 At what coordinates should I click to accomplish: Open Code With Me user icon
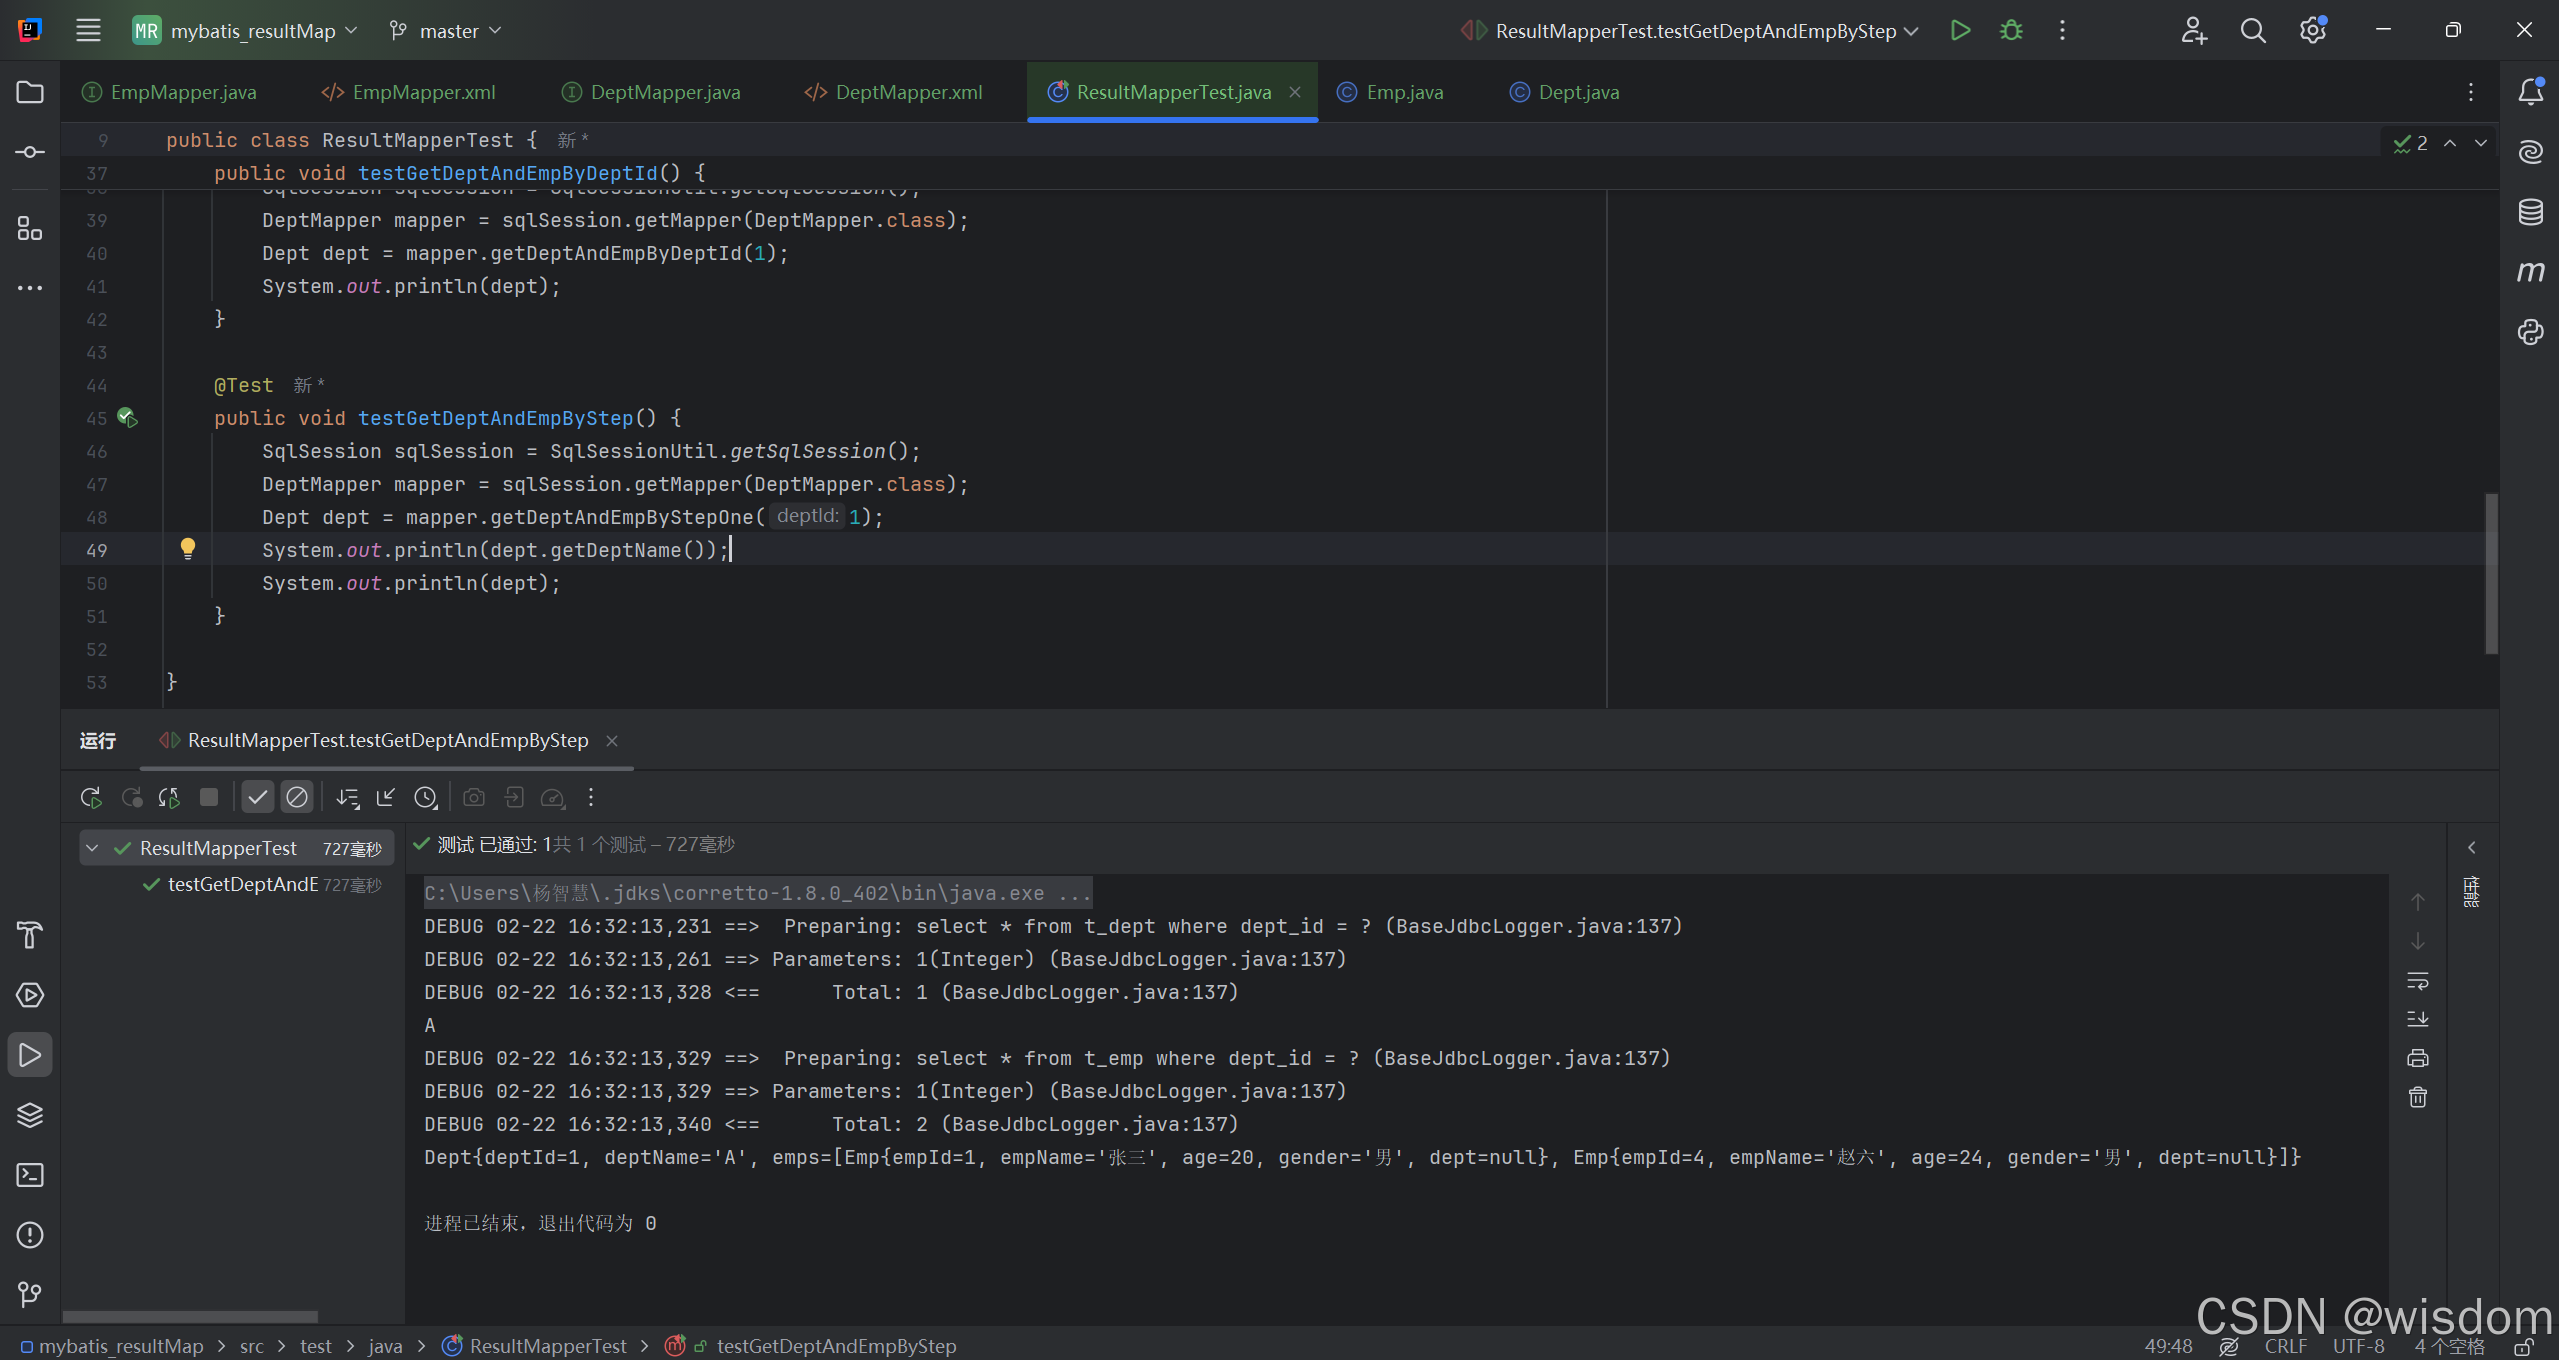coord(2193,30)
